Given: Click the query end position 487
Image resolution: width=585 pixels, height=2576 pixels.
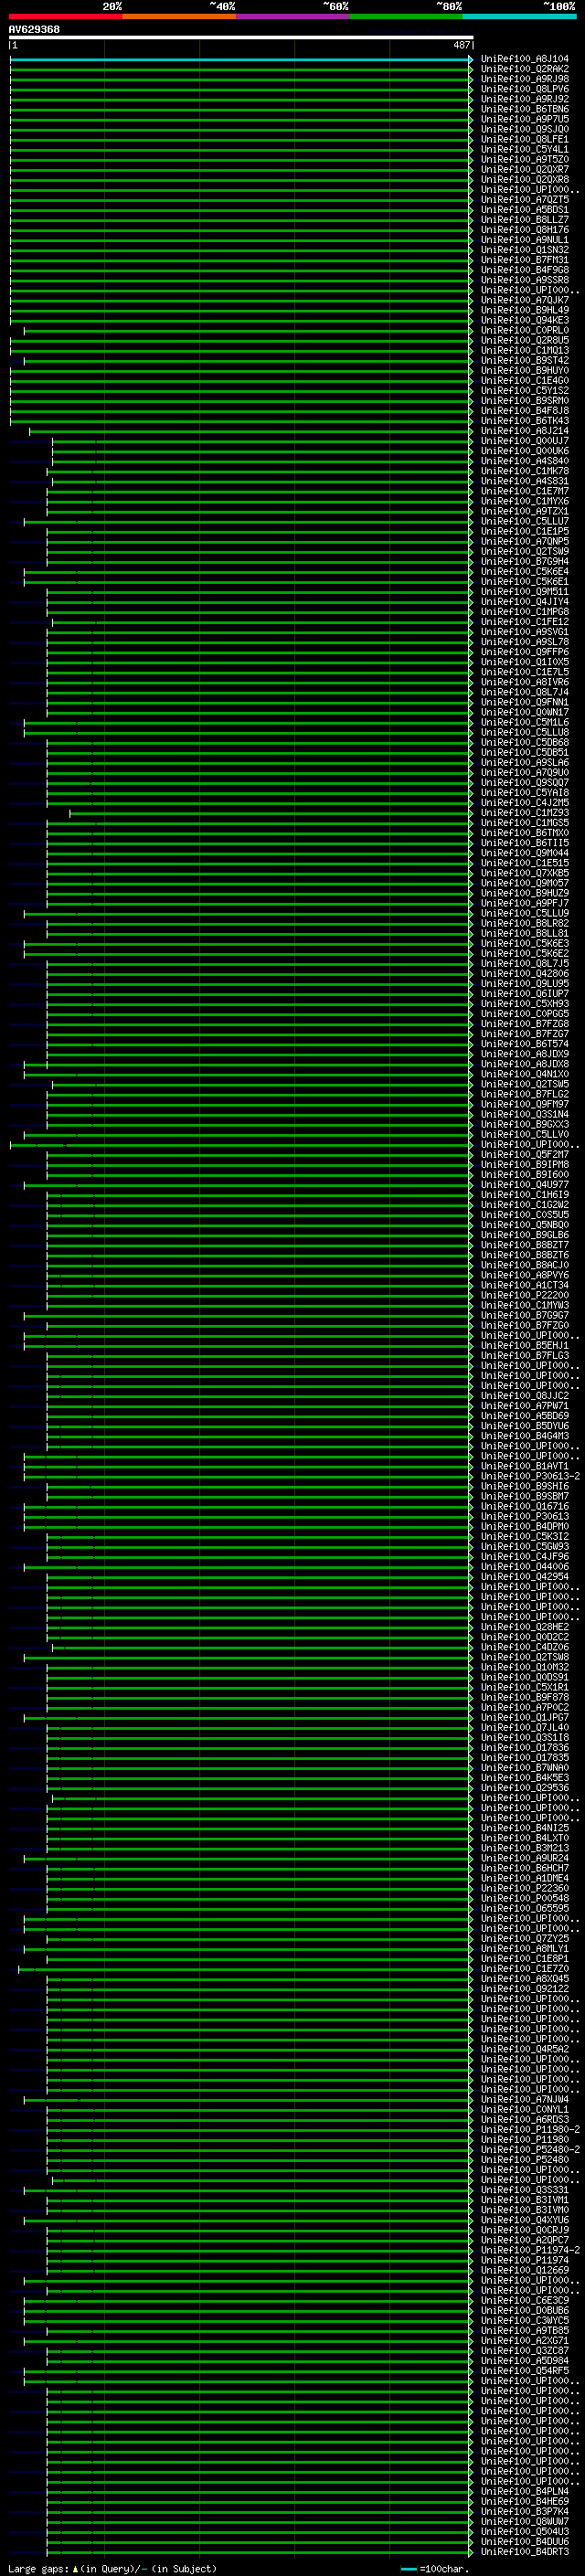Looking at the screenshot, I should tap(461, 45).
